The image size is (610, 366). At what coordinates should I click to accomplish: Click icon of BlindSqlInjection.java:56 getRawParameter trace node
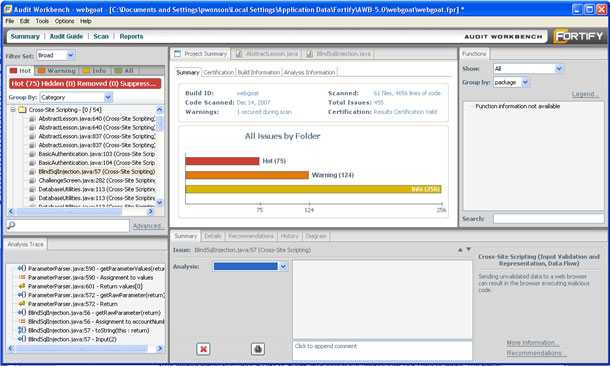22,313
